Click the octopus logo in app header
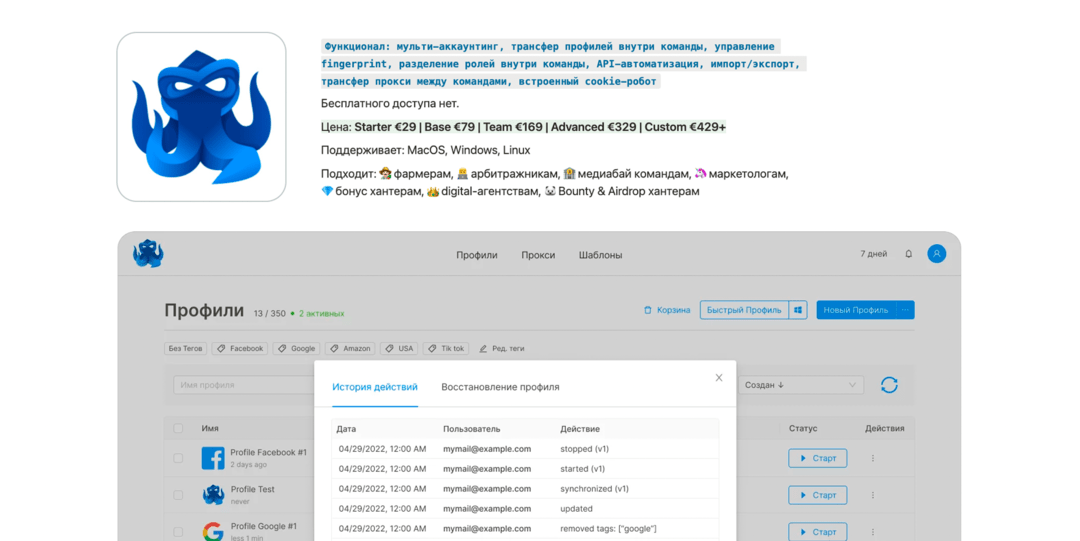The height and width of the screenshot is (541, 1080). point(148,254)
